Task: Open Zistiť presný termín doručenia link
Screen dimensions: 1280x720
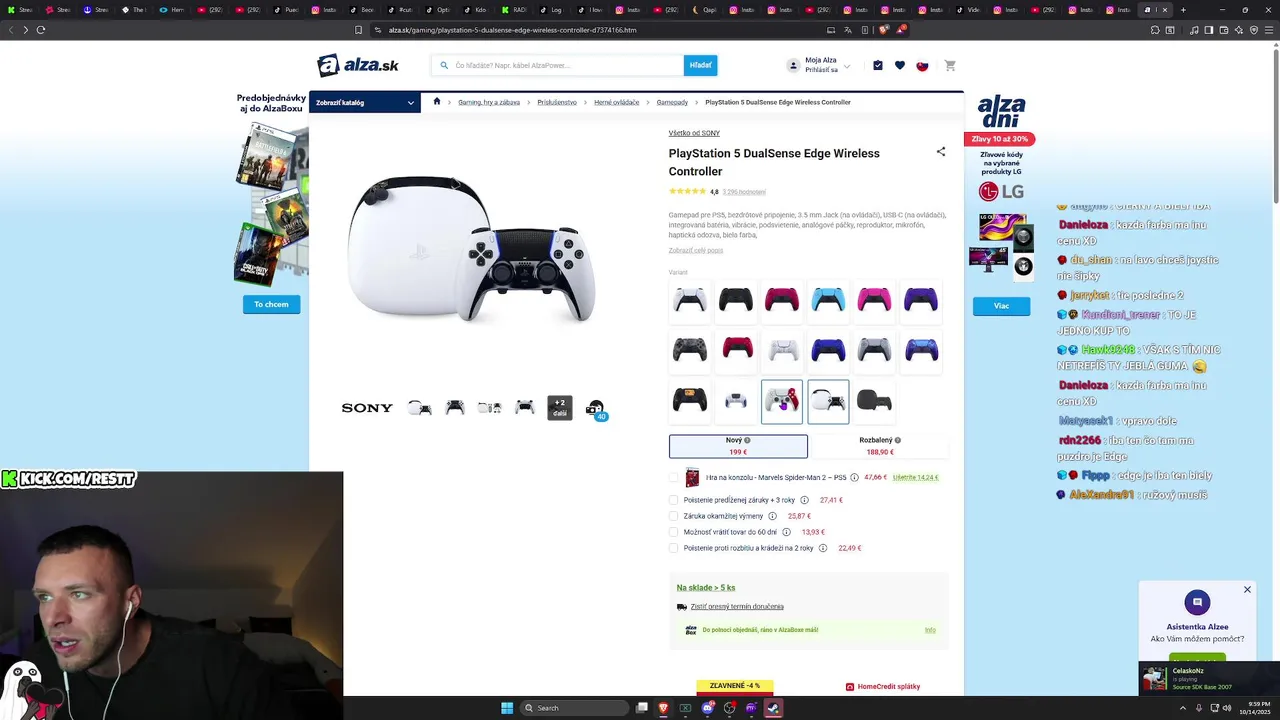Action: pyautogui.click(x=737, y=607)
